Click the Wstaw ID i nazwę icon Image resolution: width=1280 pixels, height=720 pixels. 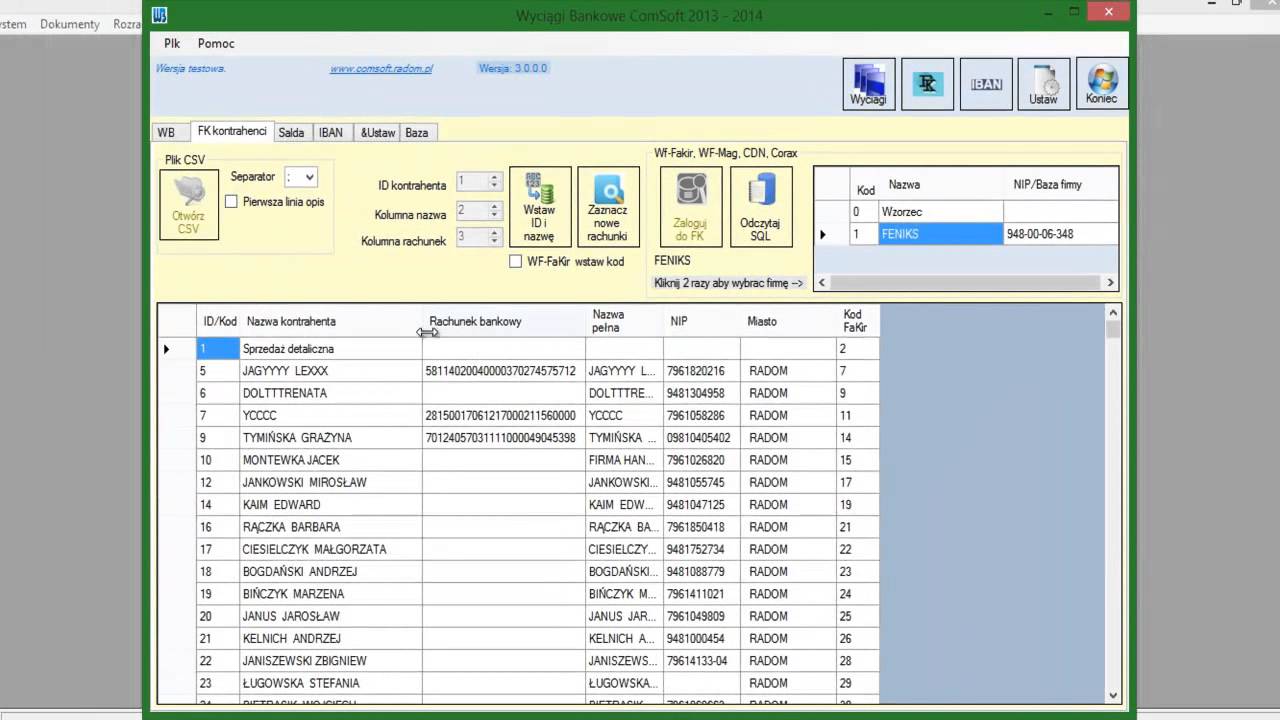[x=540, y=207]
